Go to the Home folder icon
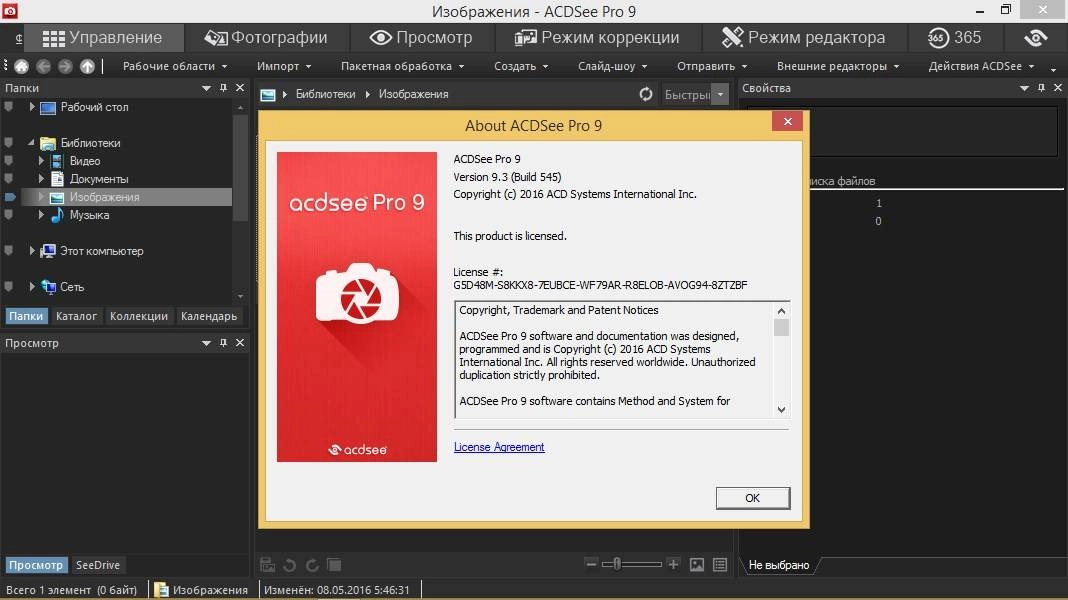 click(22, 66)
